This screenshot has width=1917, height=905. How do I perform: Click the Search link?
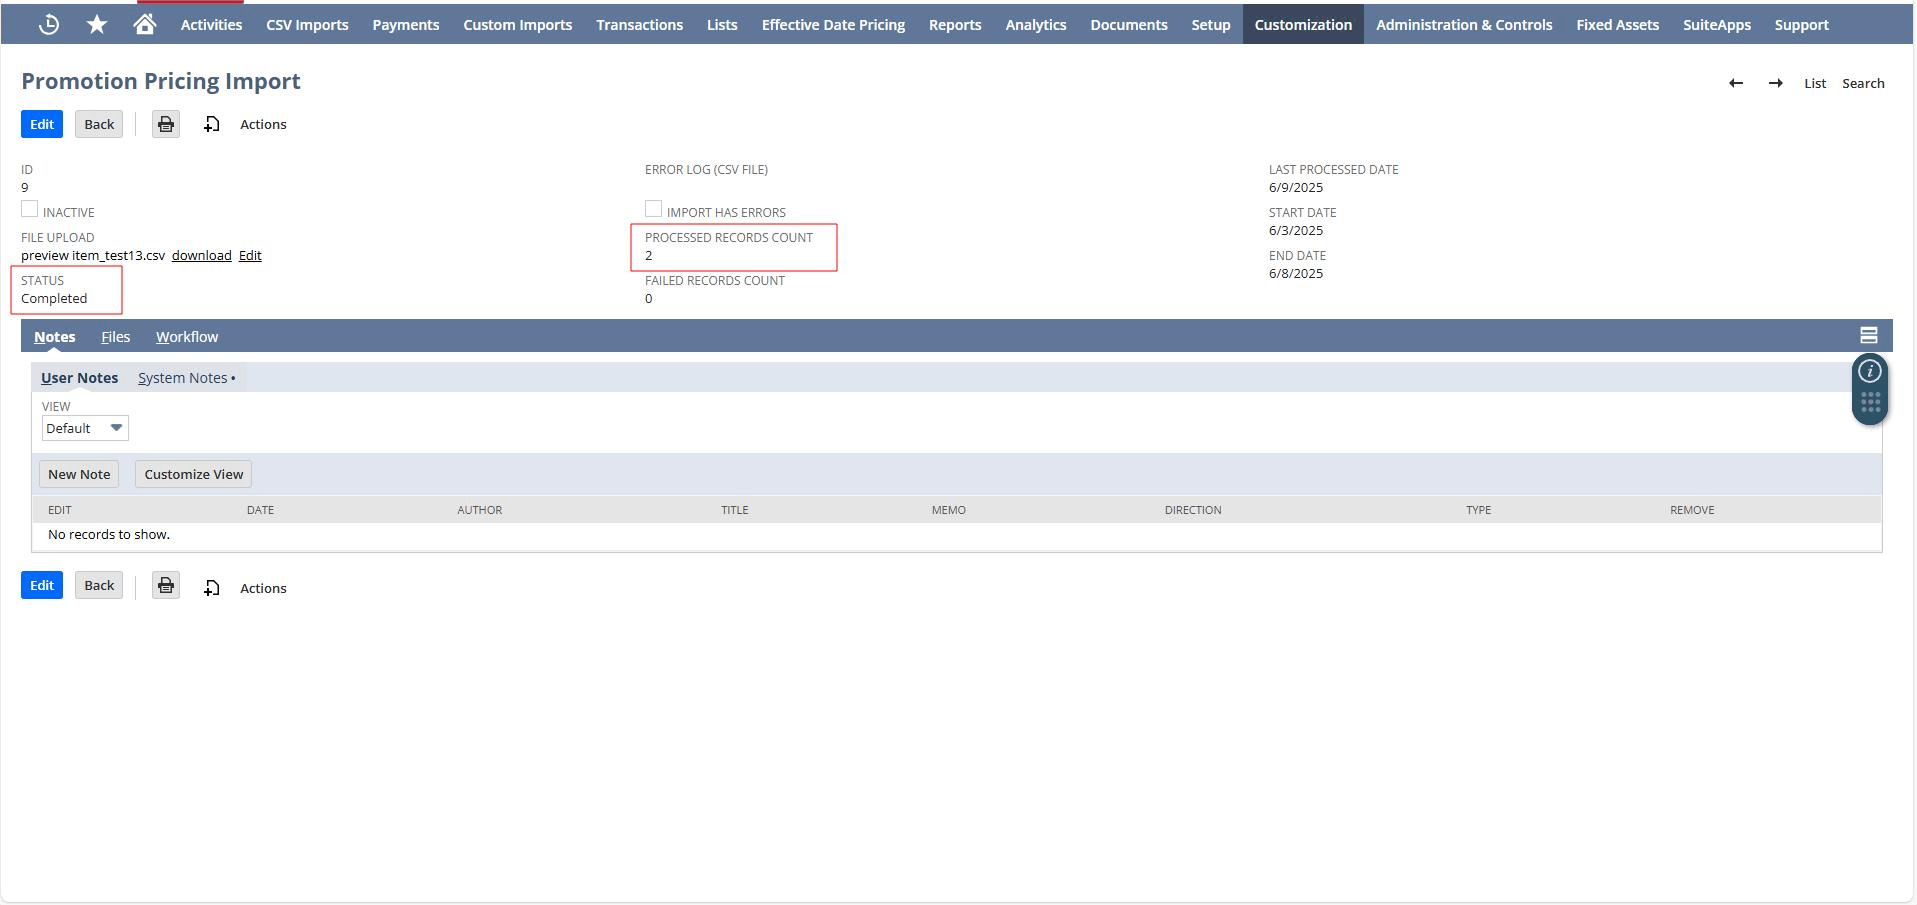(x=1863, y=83)
